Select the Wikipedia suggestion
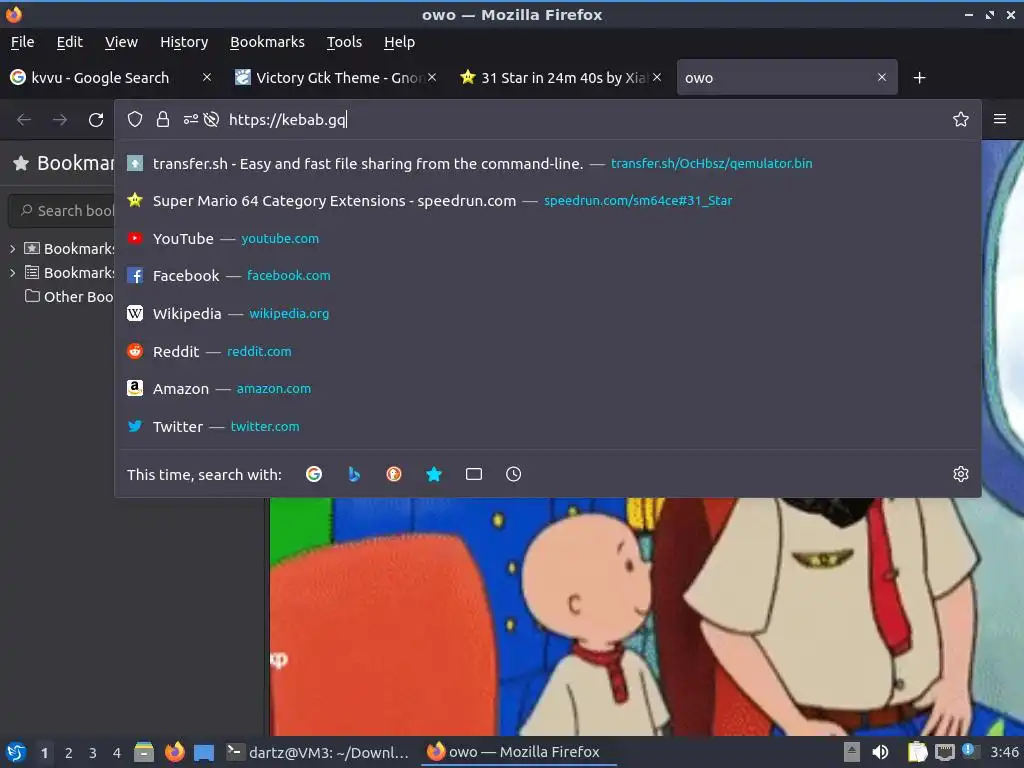This screenshot has width=1024, height=768. tap(548, 313)
